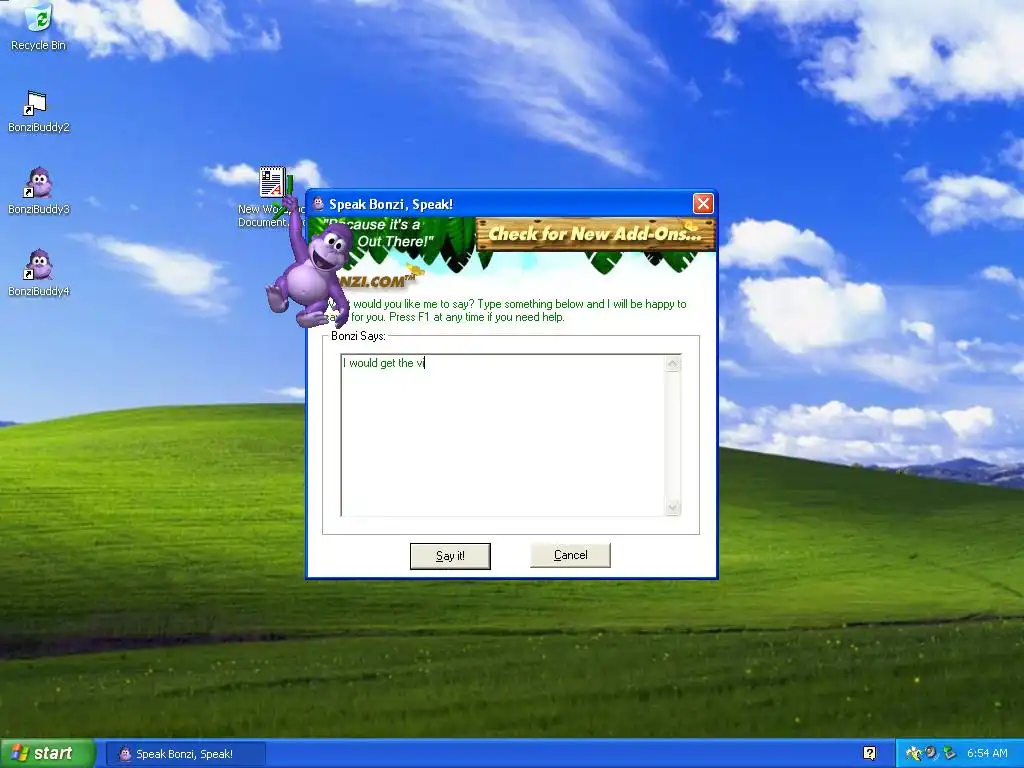Click the Speak Bonzi, Speak! title bar text
The width and height of the screenshot is (1024, 768).
(x=391, y=204)
